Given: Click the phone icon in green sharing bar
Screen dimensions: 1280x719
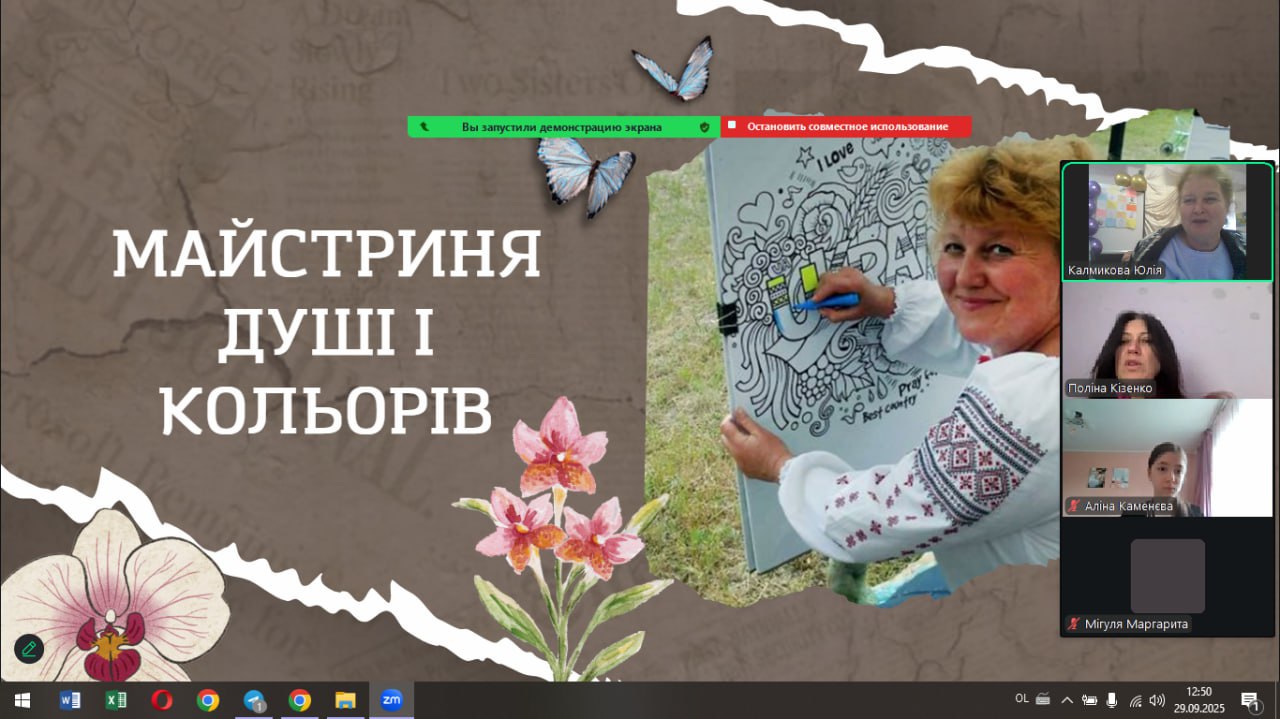Looking at the screenshot, I should pos(424,127).
